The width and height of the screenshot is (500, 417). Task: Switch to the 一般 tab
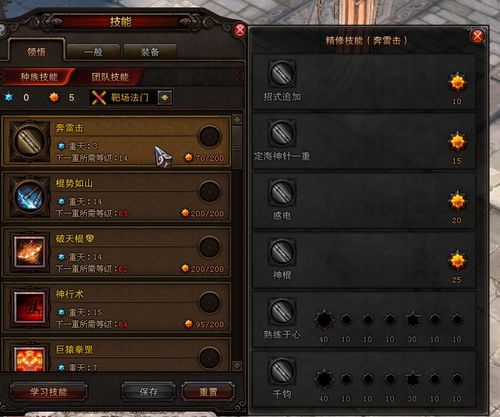(x=93, y=52)
